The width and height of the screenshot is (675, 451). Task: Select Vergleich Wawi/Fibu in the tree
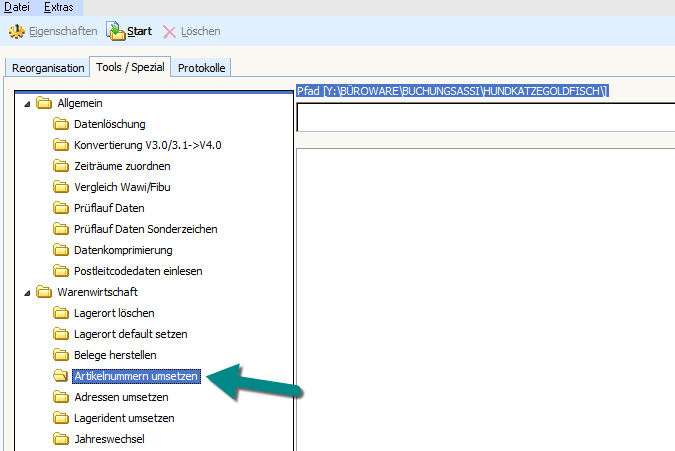click(128, 187)
